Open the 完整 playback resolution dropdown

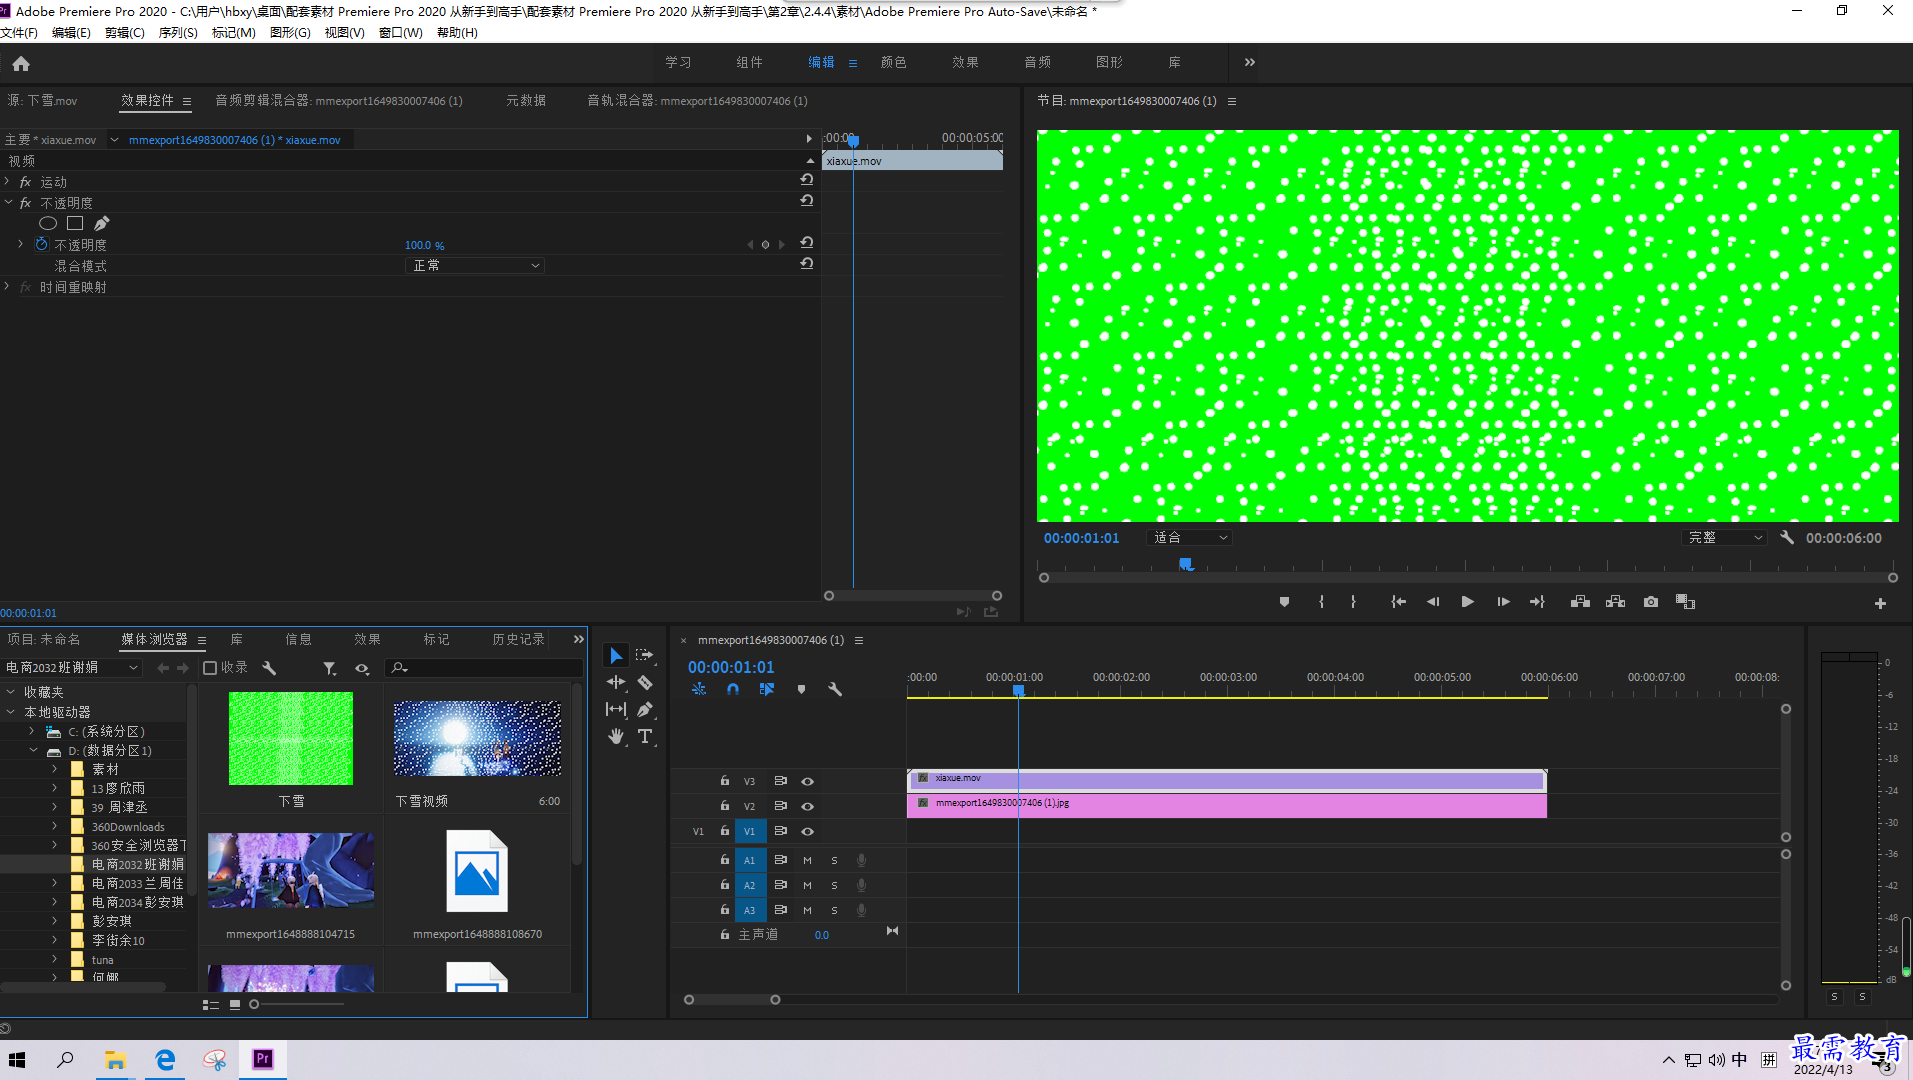point(1723,538)
